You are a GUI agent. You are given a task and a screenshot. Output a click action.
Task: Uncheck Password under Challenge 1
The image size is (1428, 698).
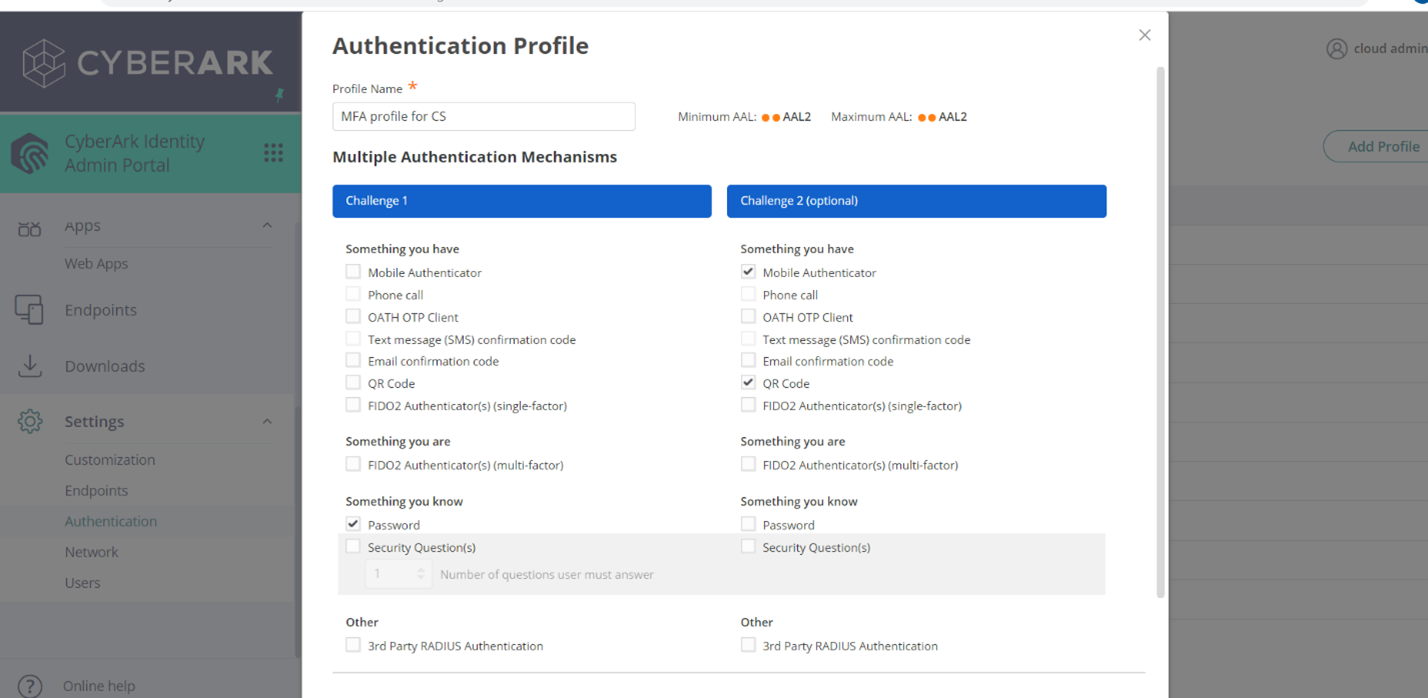pos(353,524)
